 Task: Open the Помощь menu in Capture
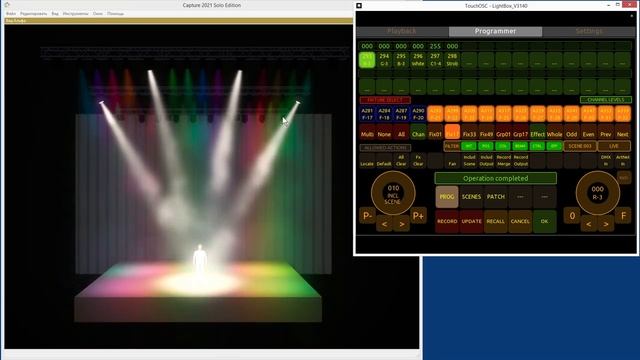point(116,13)
